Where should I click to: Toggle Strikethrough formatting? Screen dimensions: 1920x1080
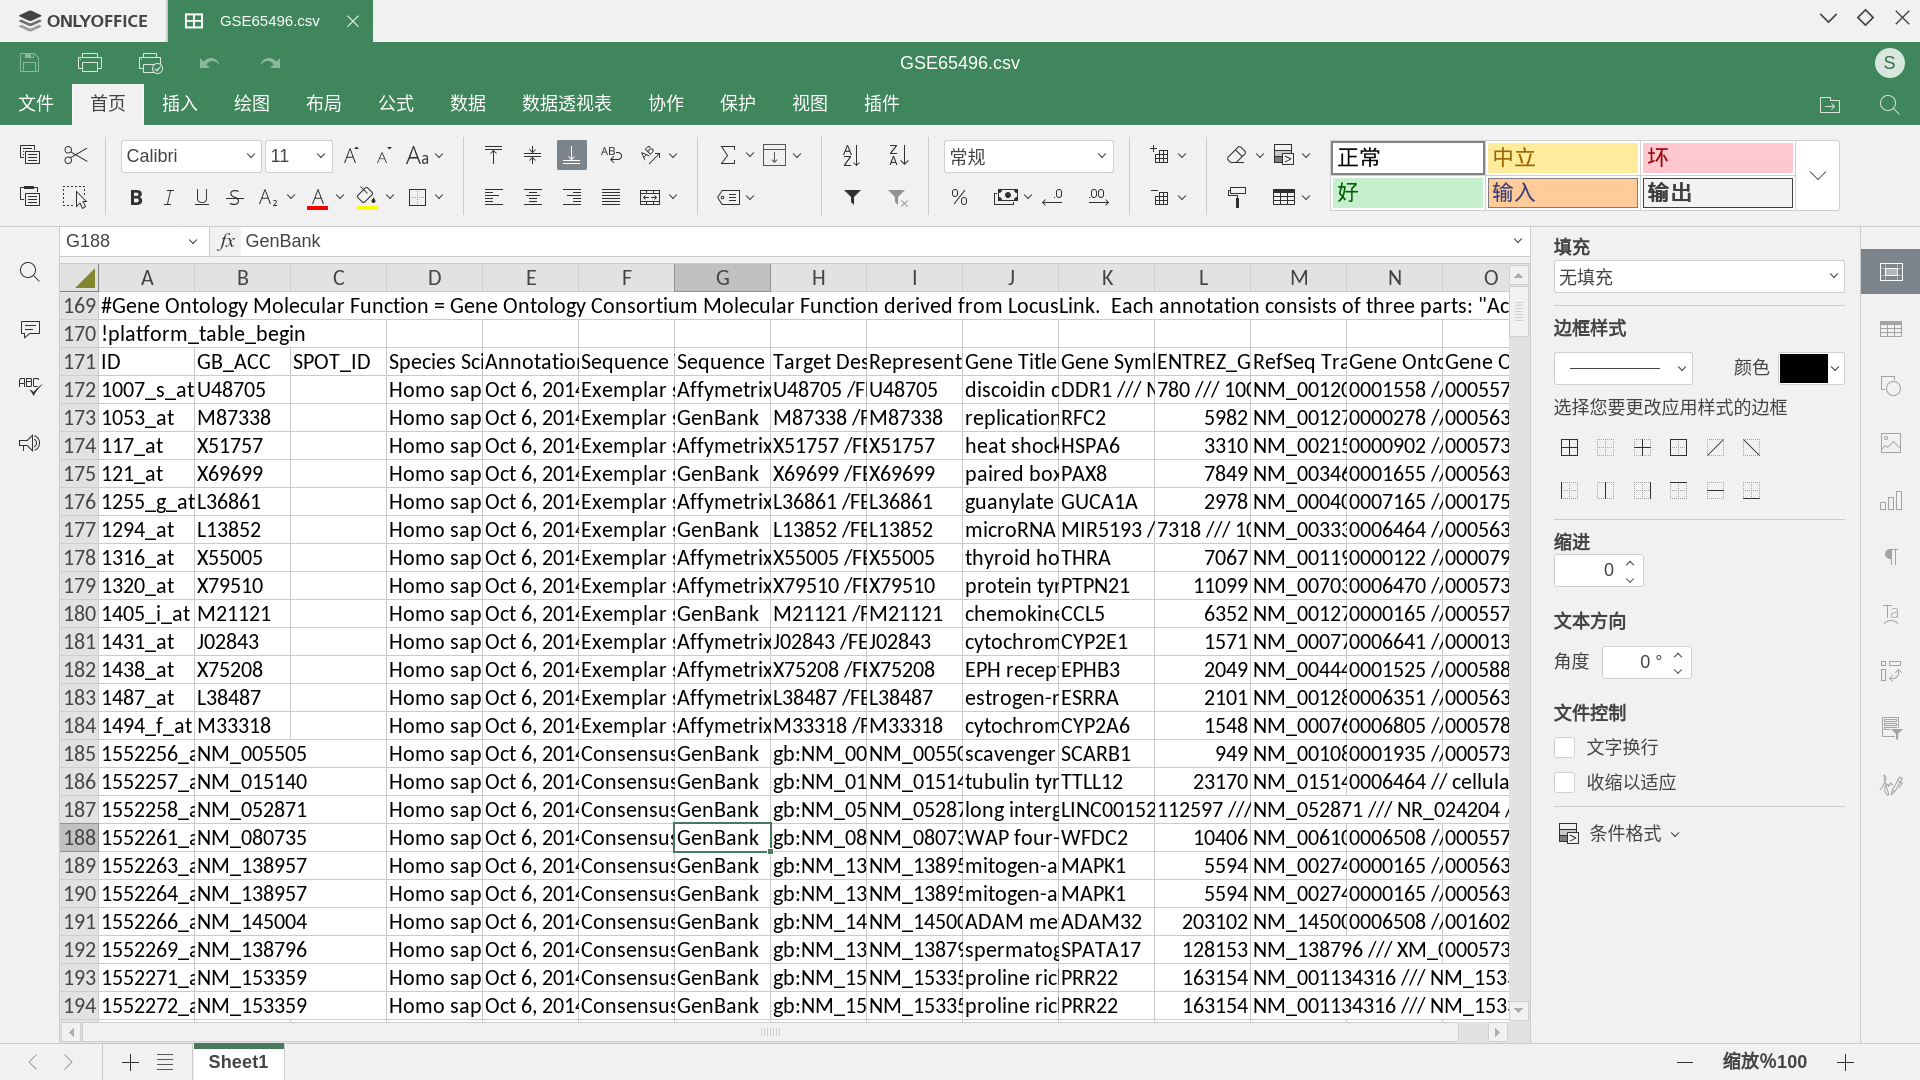tap(235, 198)
